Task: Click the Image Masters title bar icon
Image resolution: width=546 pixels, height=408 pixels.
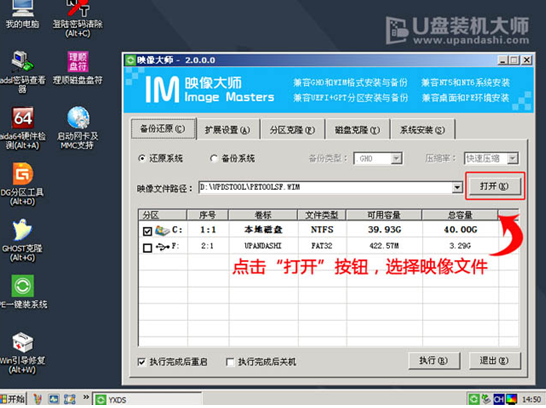Action: coord(130,60)
